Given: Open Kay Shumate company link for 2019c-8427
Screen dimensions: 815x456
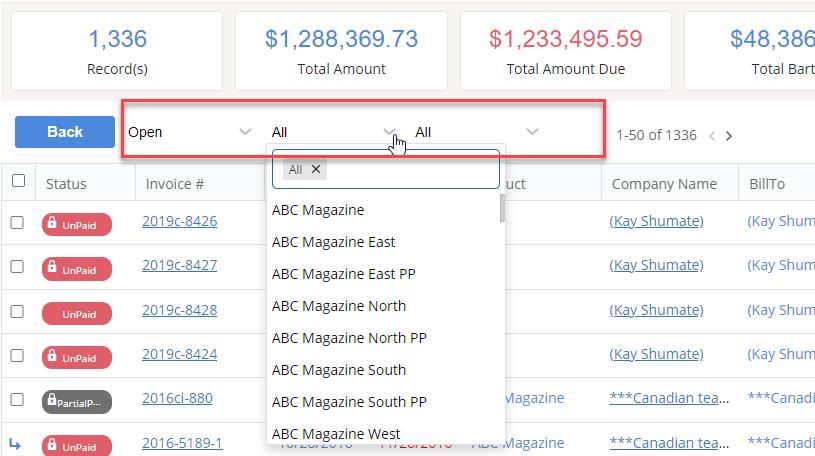Looking at the screenshot, I should [x=656, y=265].
